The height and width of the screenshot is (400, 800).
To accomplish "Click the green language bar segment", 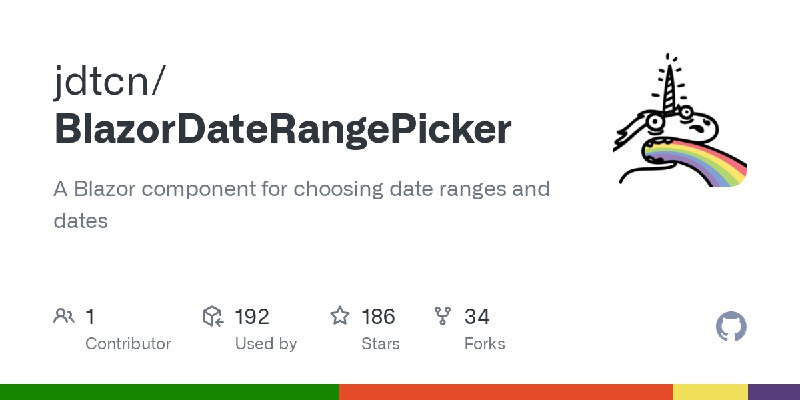I will coord(169,392).
